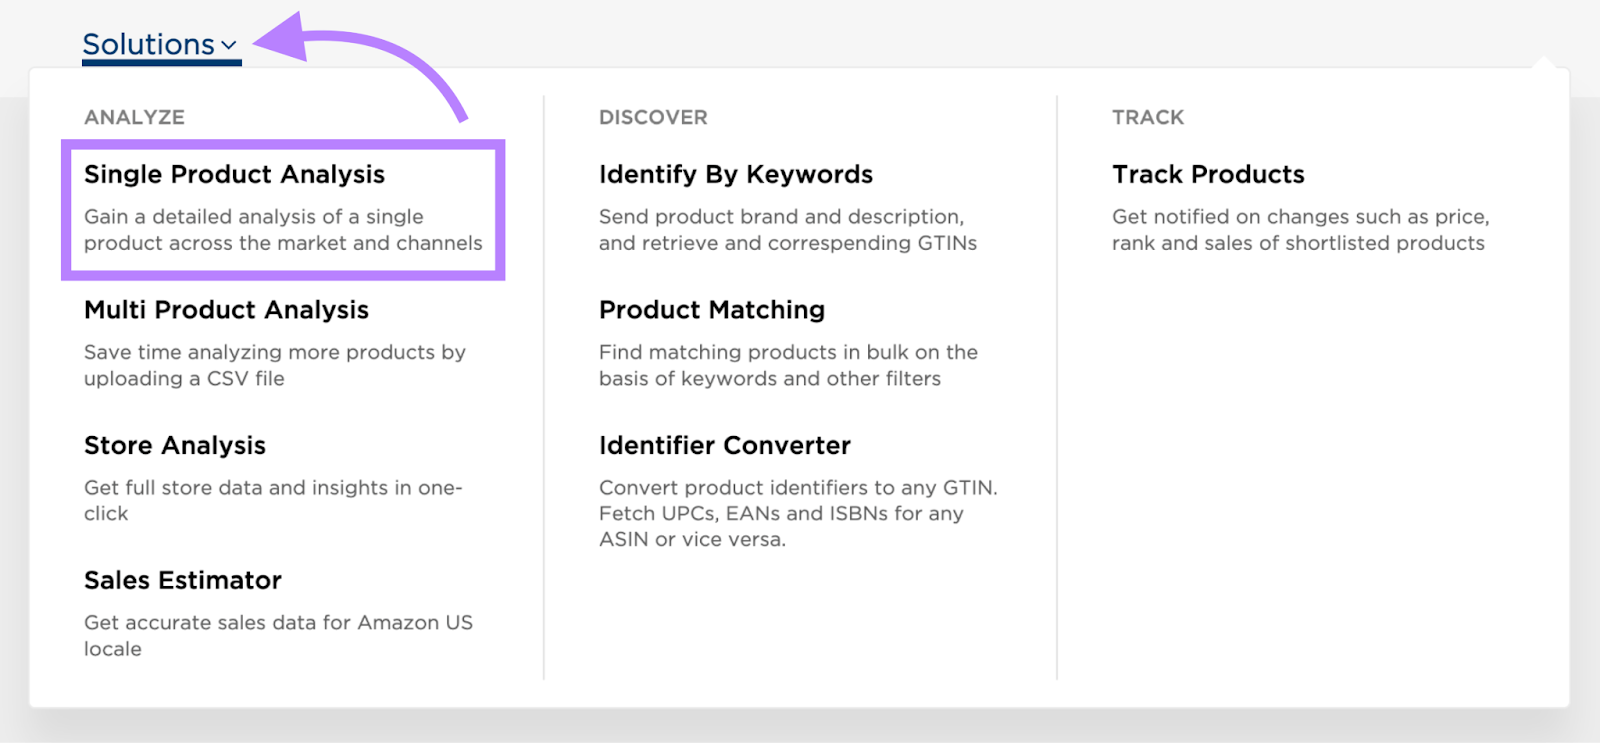Viewport: 1600px width, 743px height.
Task: Open the Store Analysis tool
Action: [x=175, y=446]
